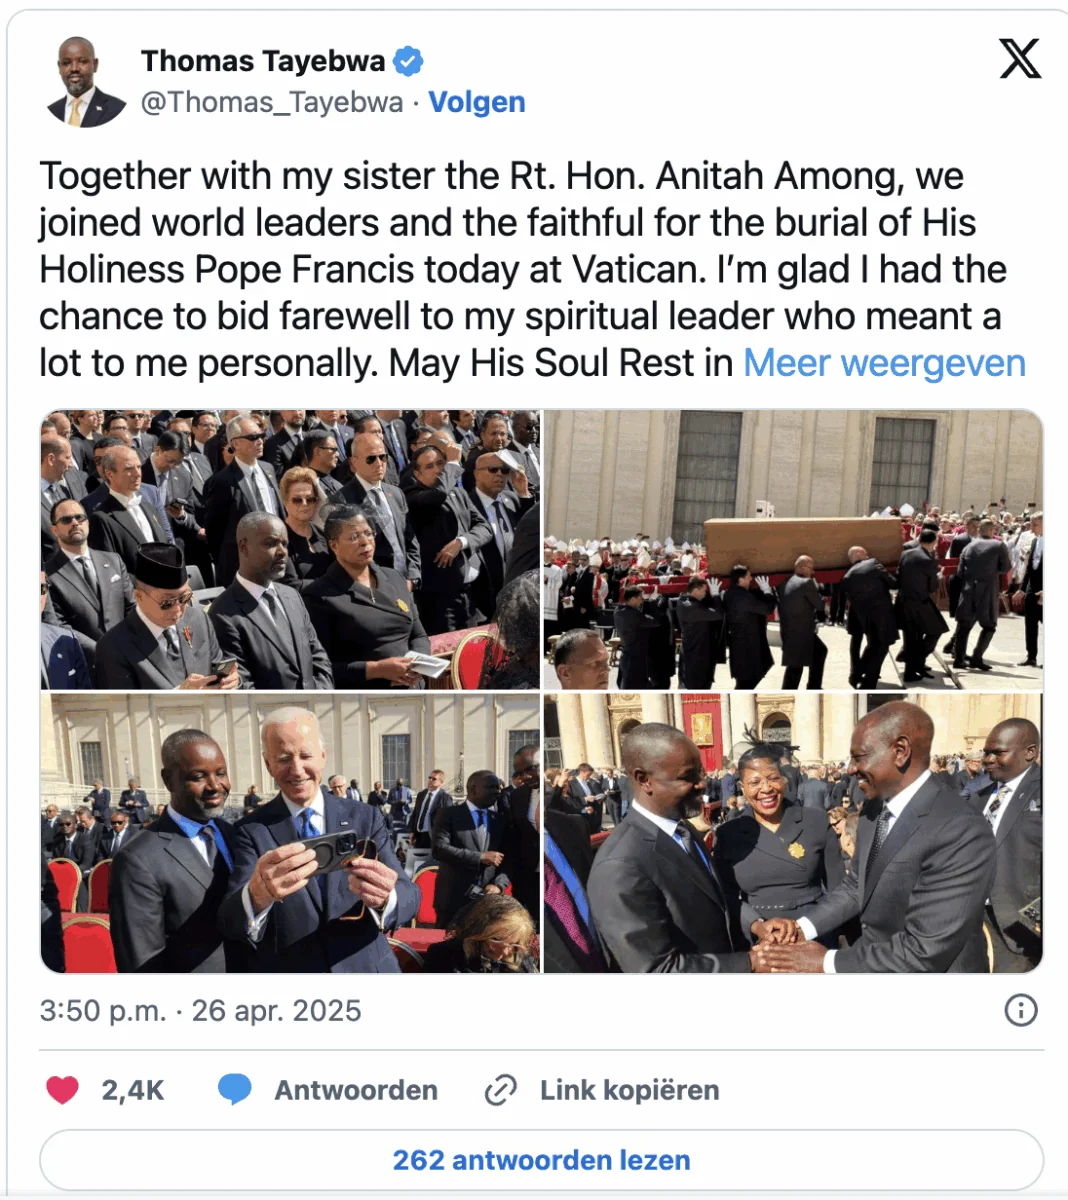Open the selfie with phone photo
Viewport: 1068px width, 1200px height.
[x=290, y=833]
